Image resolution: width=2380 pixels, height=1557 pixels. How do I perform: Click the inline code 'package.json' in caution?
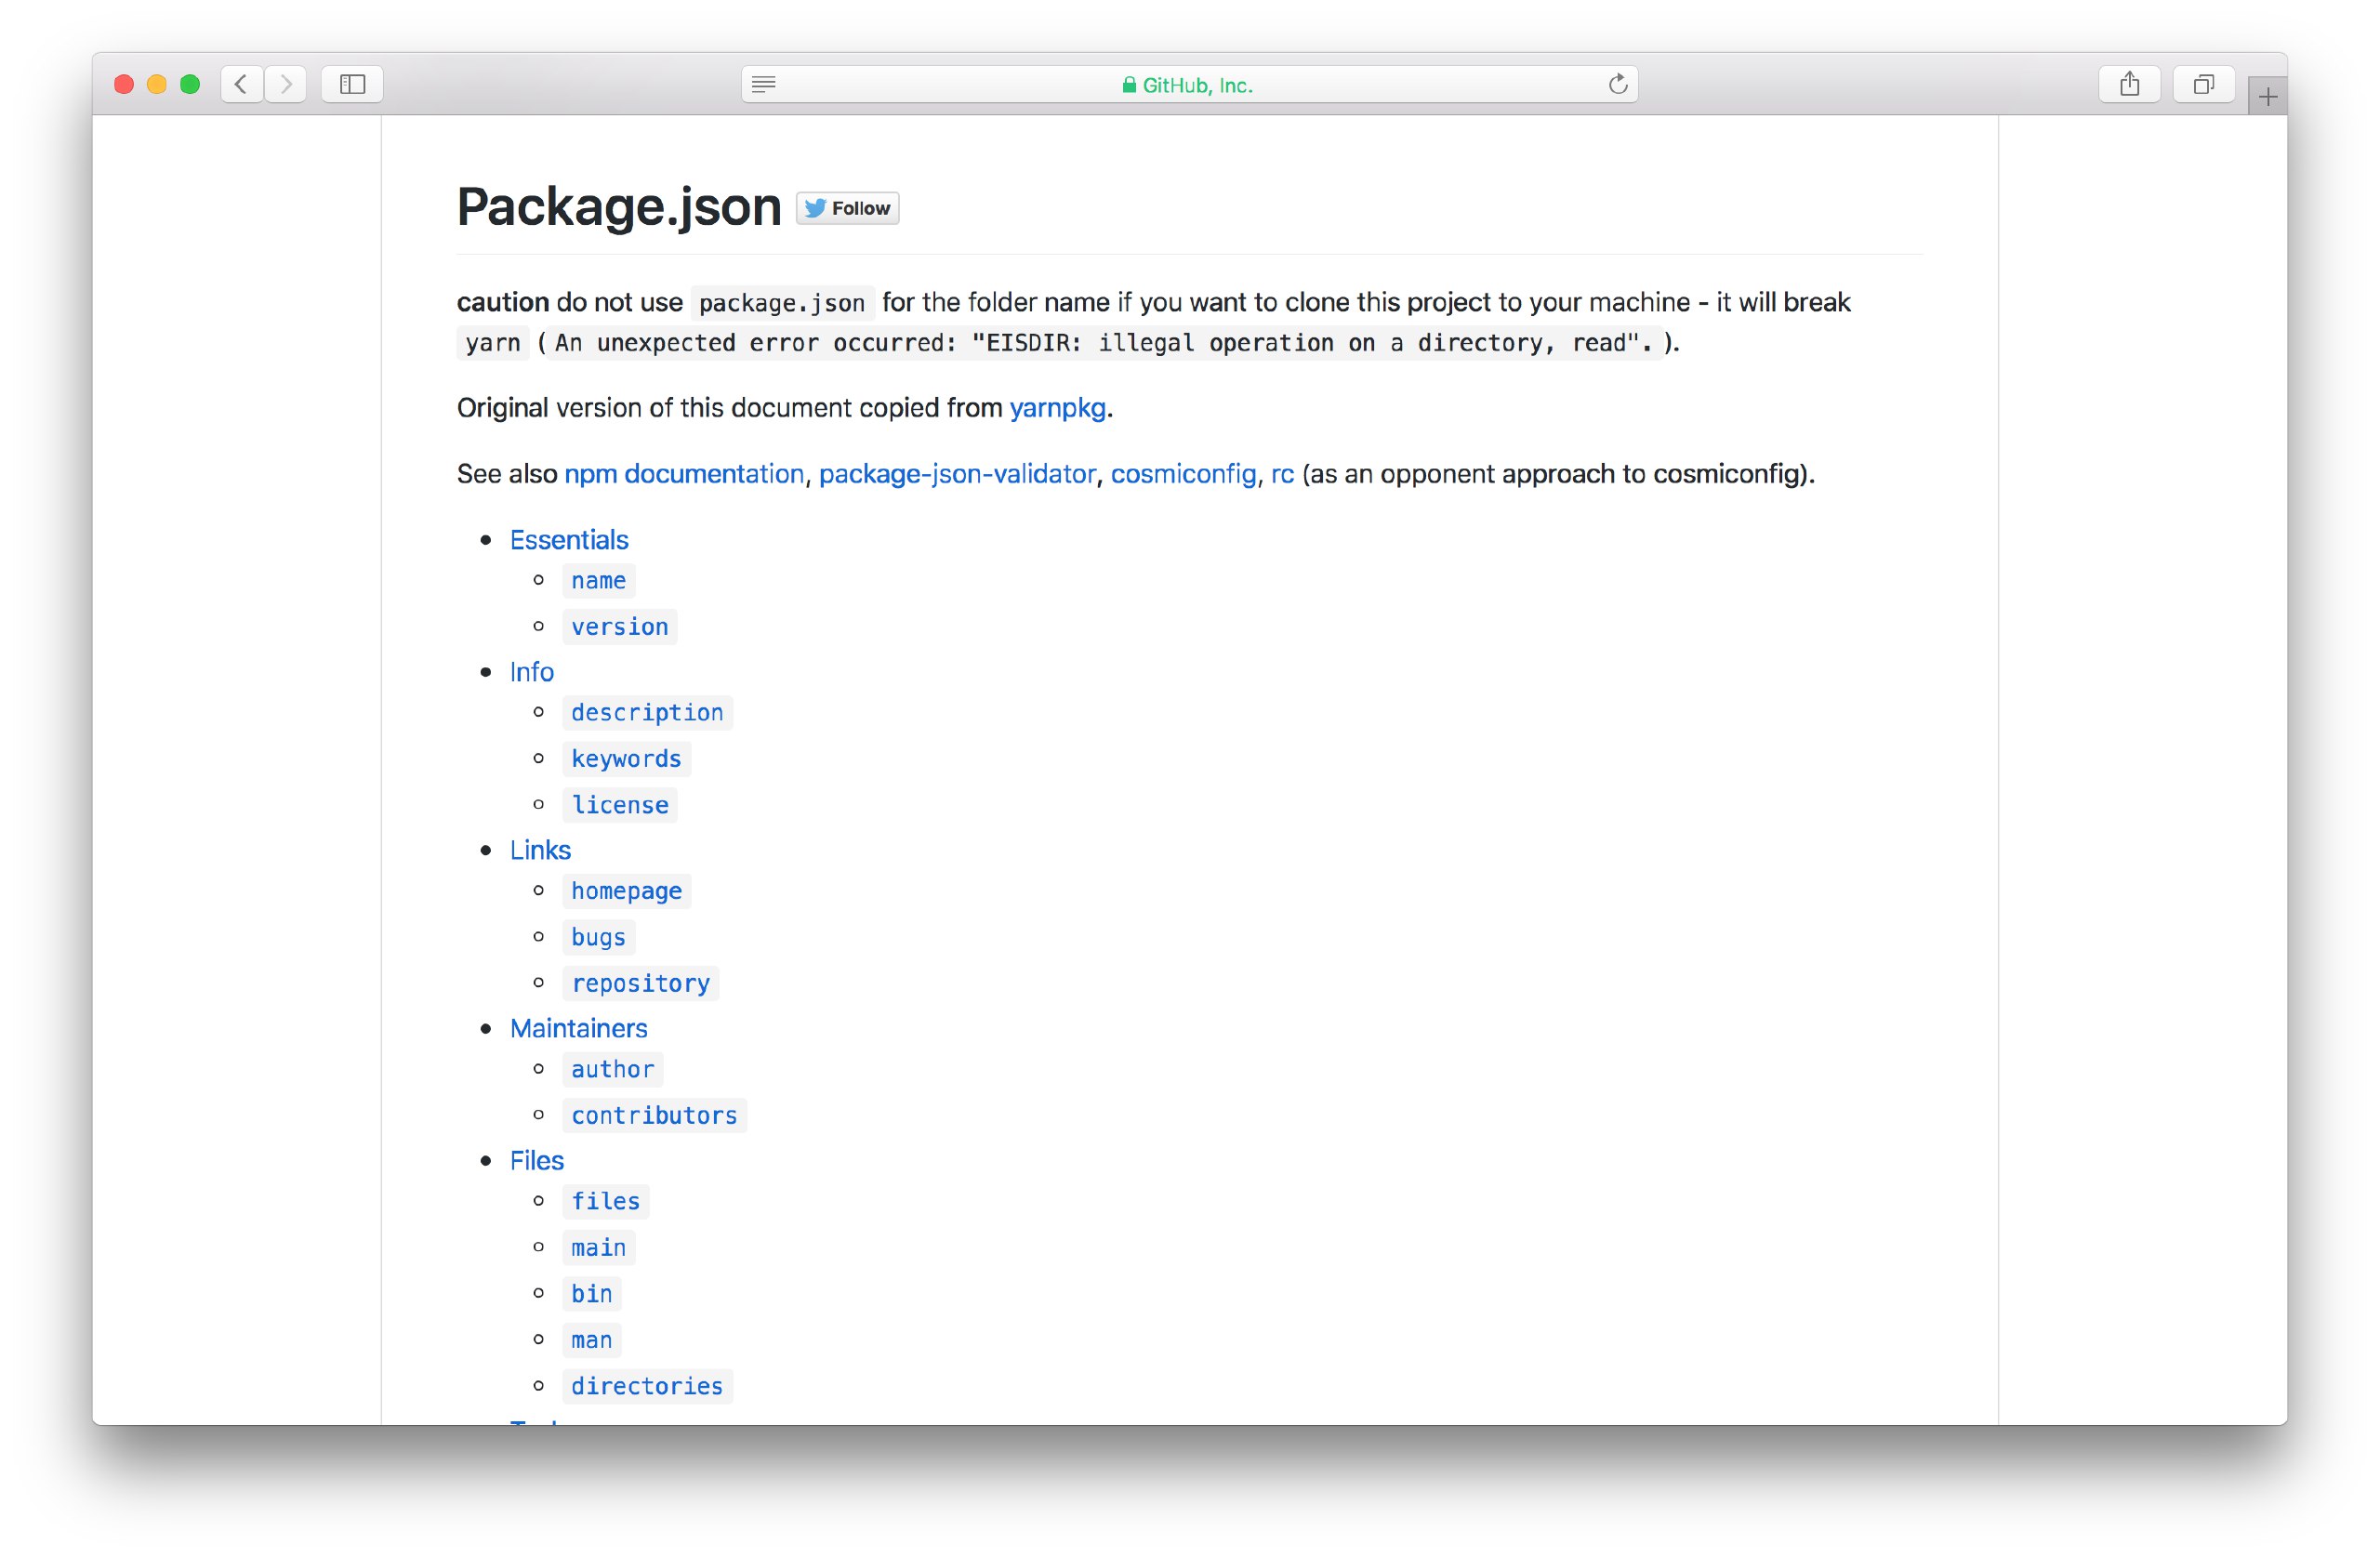(782, 303)
